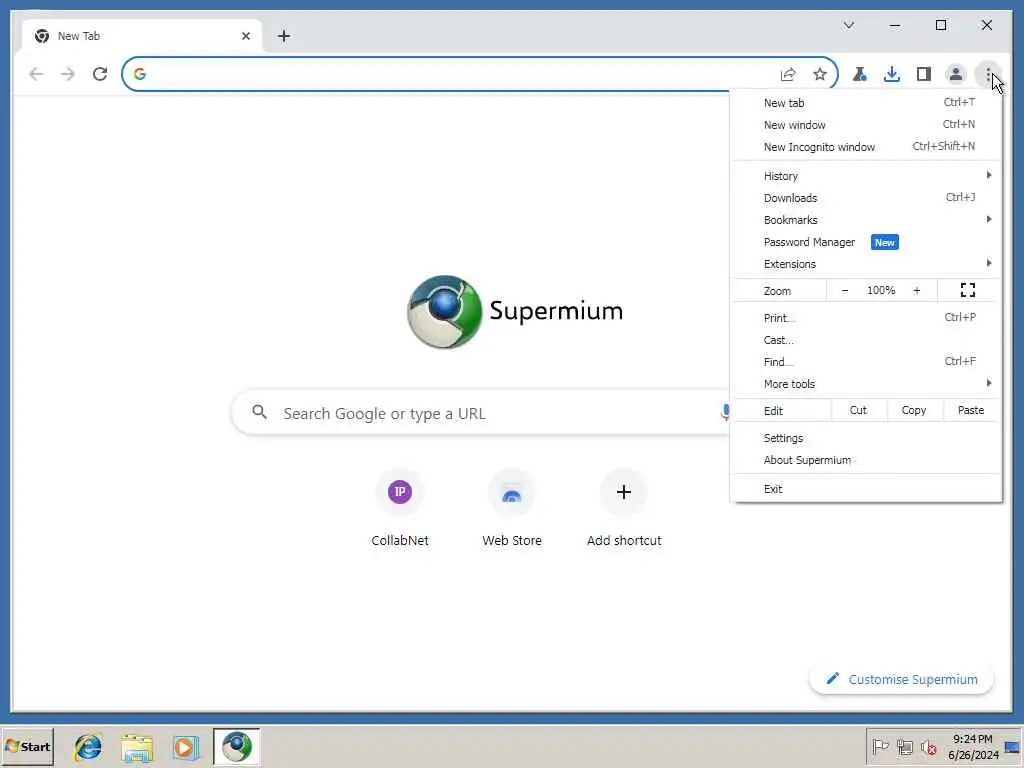Open Windows Explorer folder in taskbar

(137, 747)
